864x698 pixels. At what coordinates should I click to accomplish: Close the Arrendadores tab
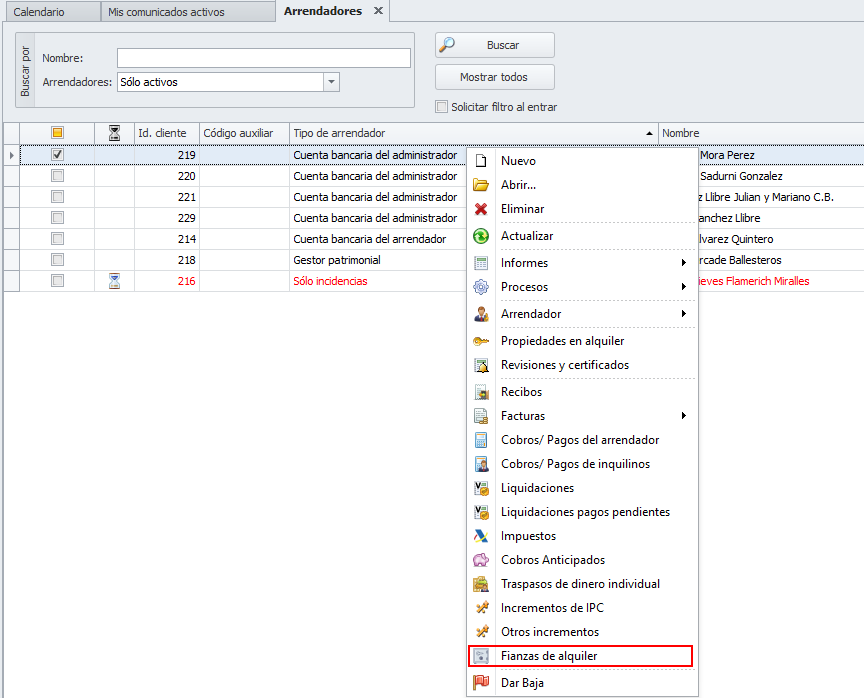coord(378,11)
